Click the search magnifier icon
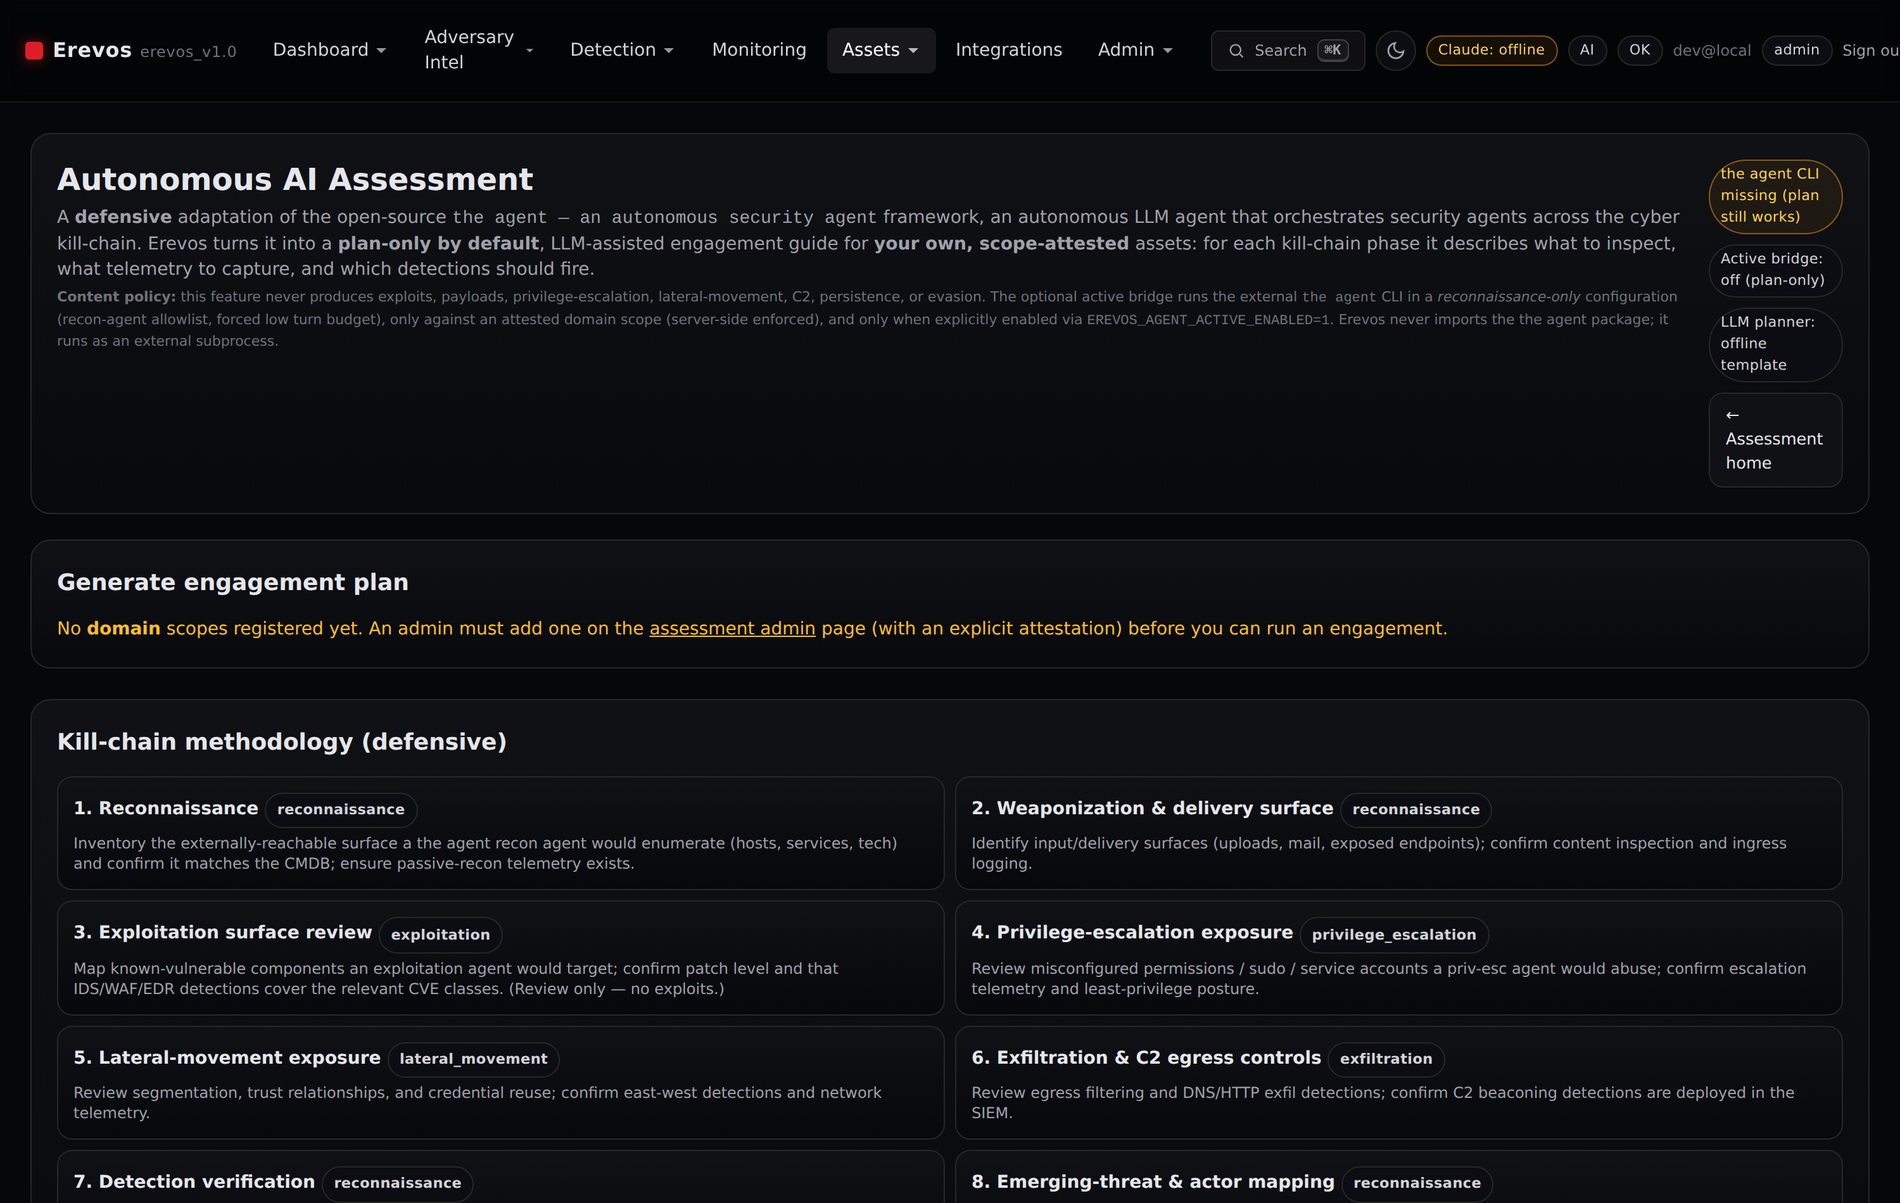The width and height of the screenshot is (1900, 1203). pos(1236,50)
